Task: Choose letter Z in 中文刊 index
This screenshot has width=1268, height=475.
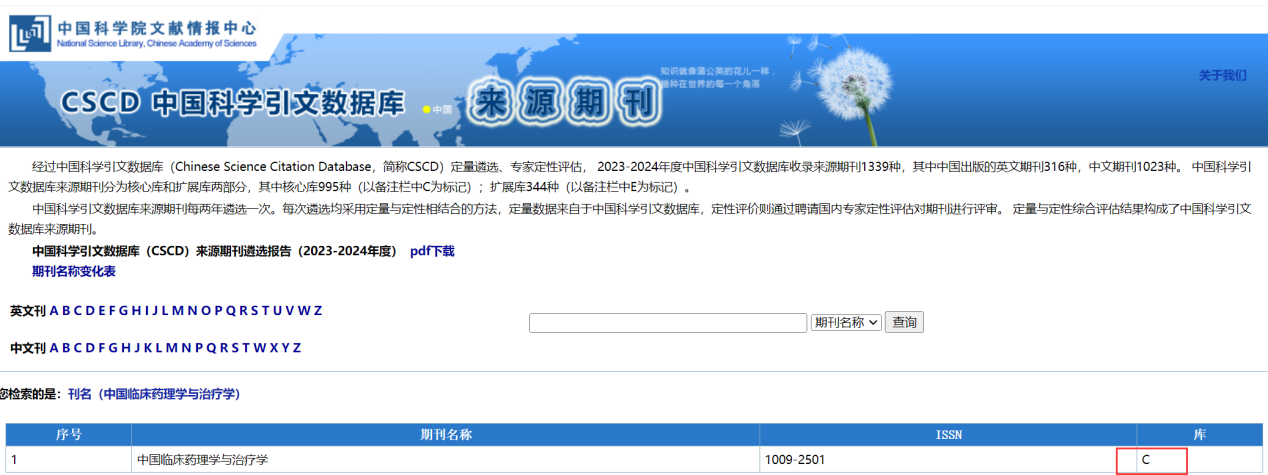Action: point(297,348)
